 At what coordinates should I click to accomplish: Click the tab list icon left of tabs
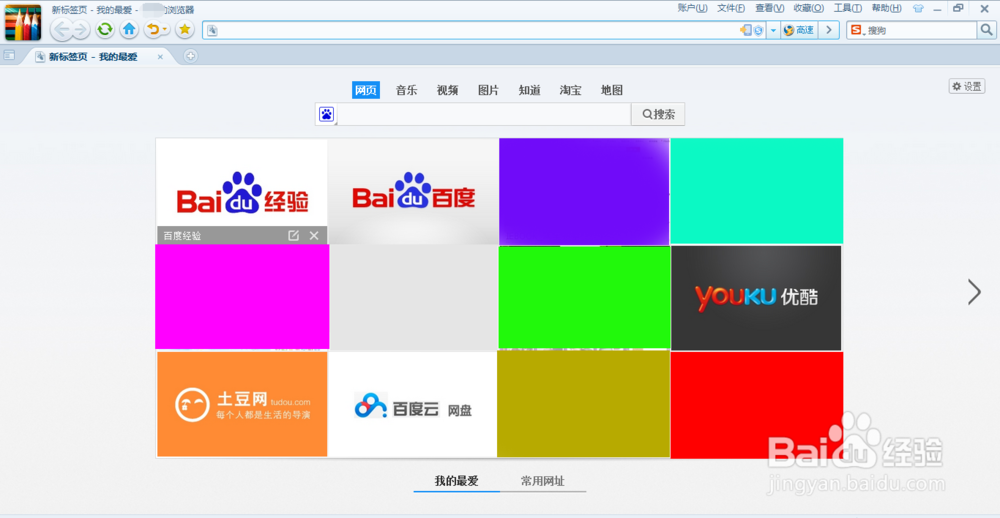[x=9, y=56]
